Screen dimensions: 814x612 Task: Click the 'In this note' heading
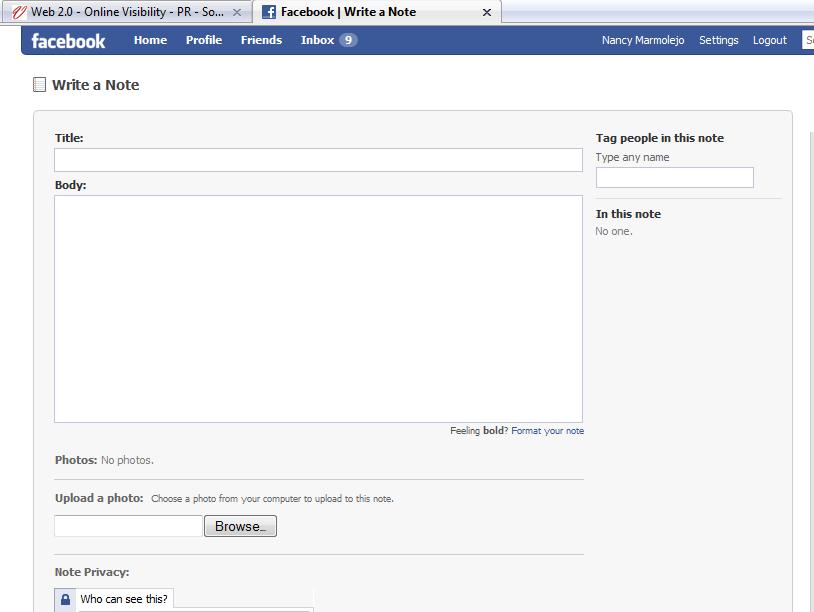click(x=628, y=214)
